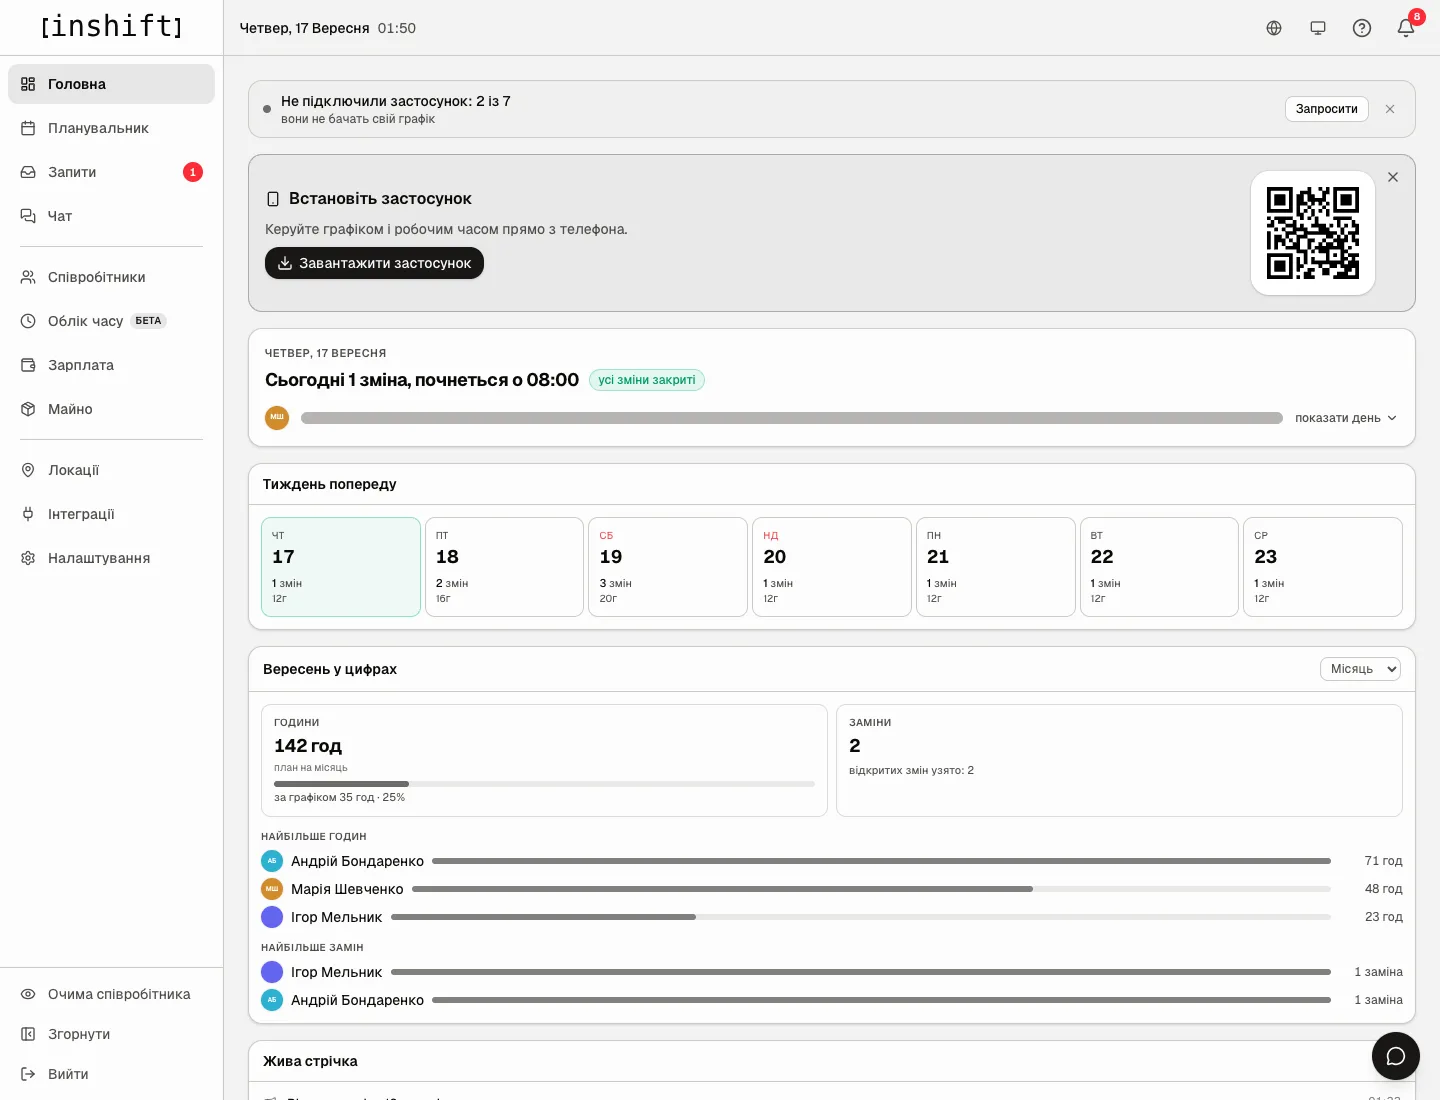Screen dimensions: 1440x1100
Task: Click Марія Шевченко avatar icon
Action: [x=272, y=889]
